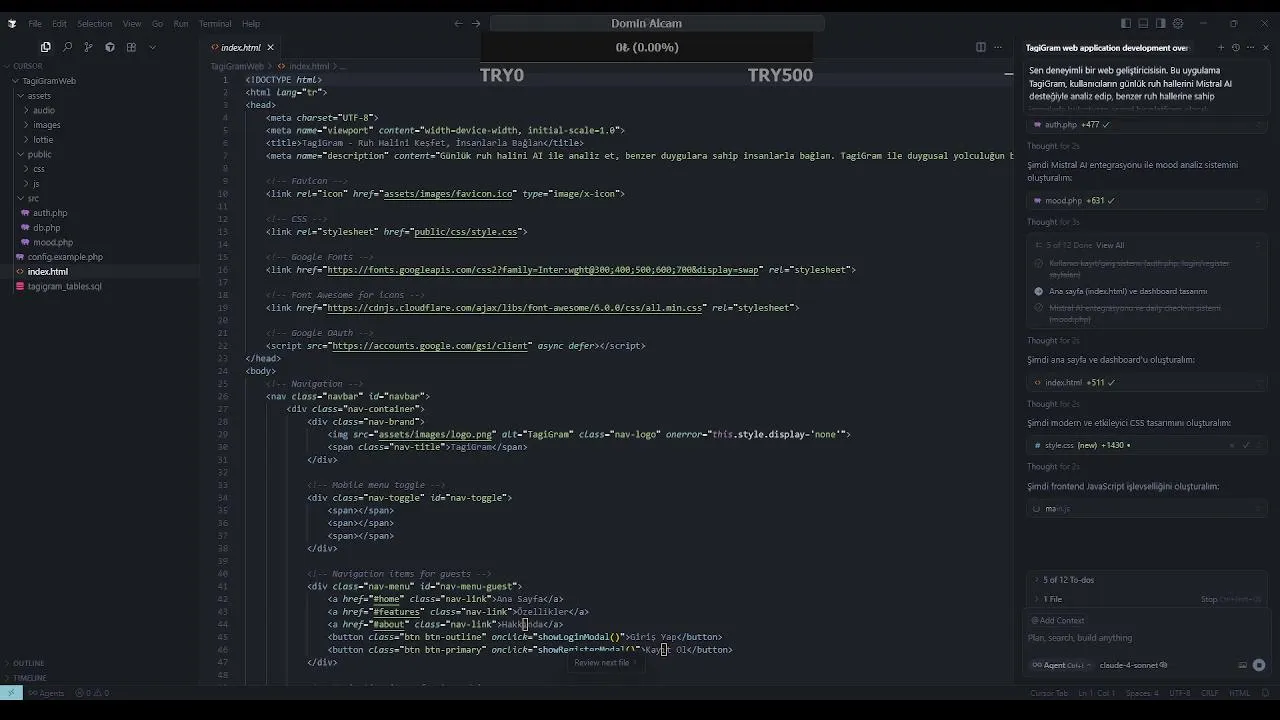Open the Agents status bar item
1280x720 pixels.
(x=46, y=693)
